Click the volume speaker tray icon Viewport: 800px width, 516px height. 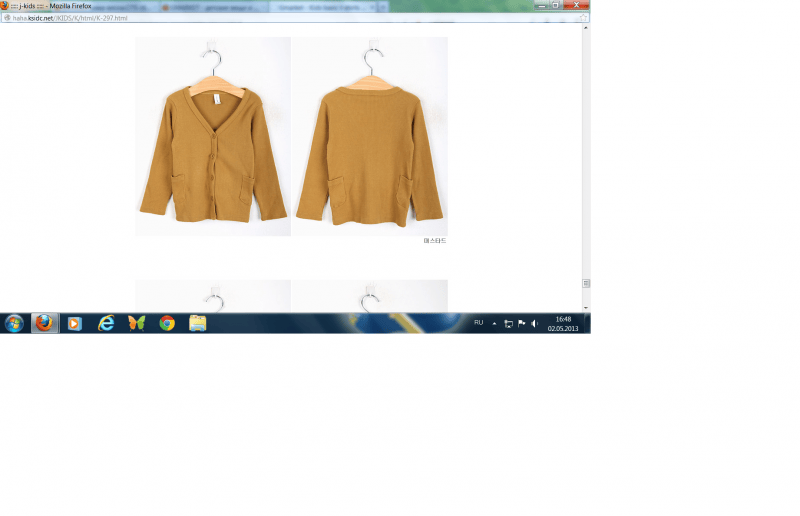(x=534, y=324)
